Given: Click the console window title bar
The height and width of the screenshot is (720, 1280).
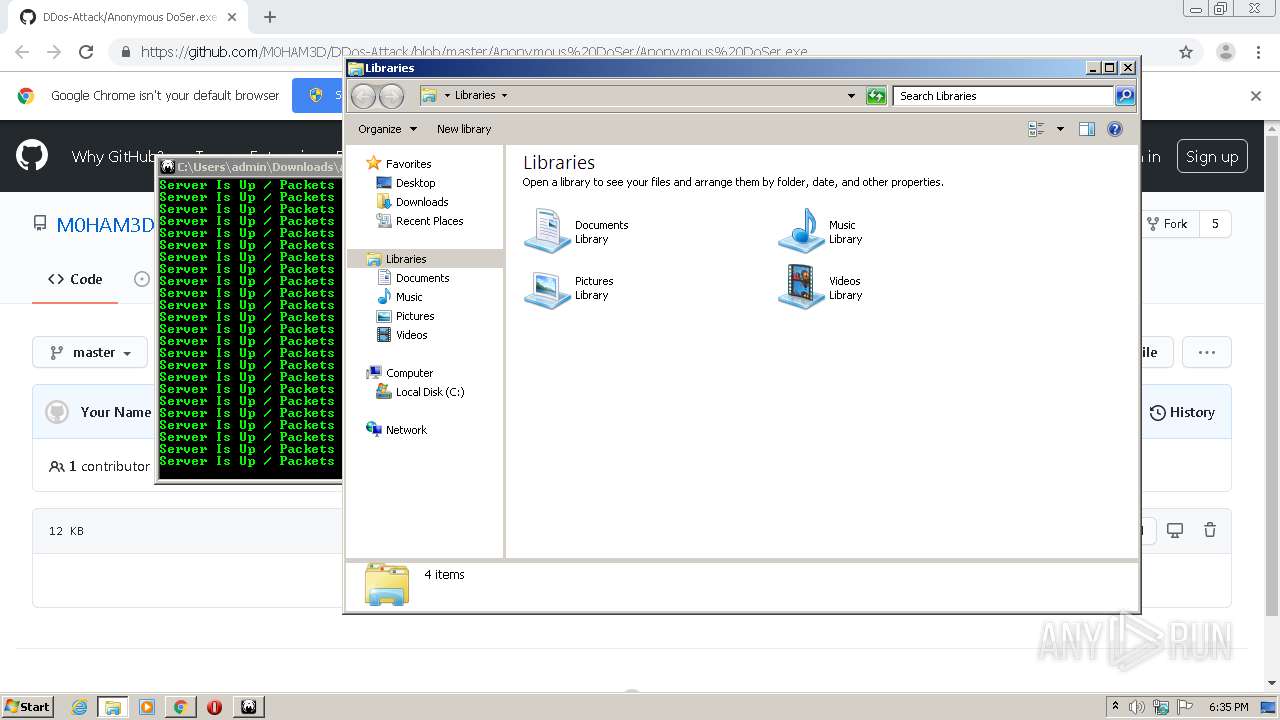Looking at the screenshot, I should click(x=250, y=167).
